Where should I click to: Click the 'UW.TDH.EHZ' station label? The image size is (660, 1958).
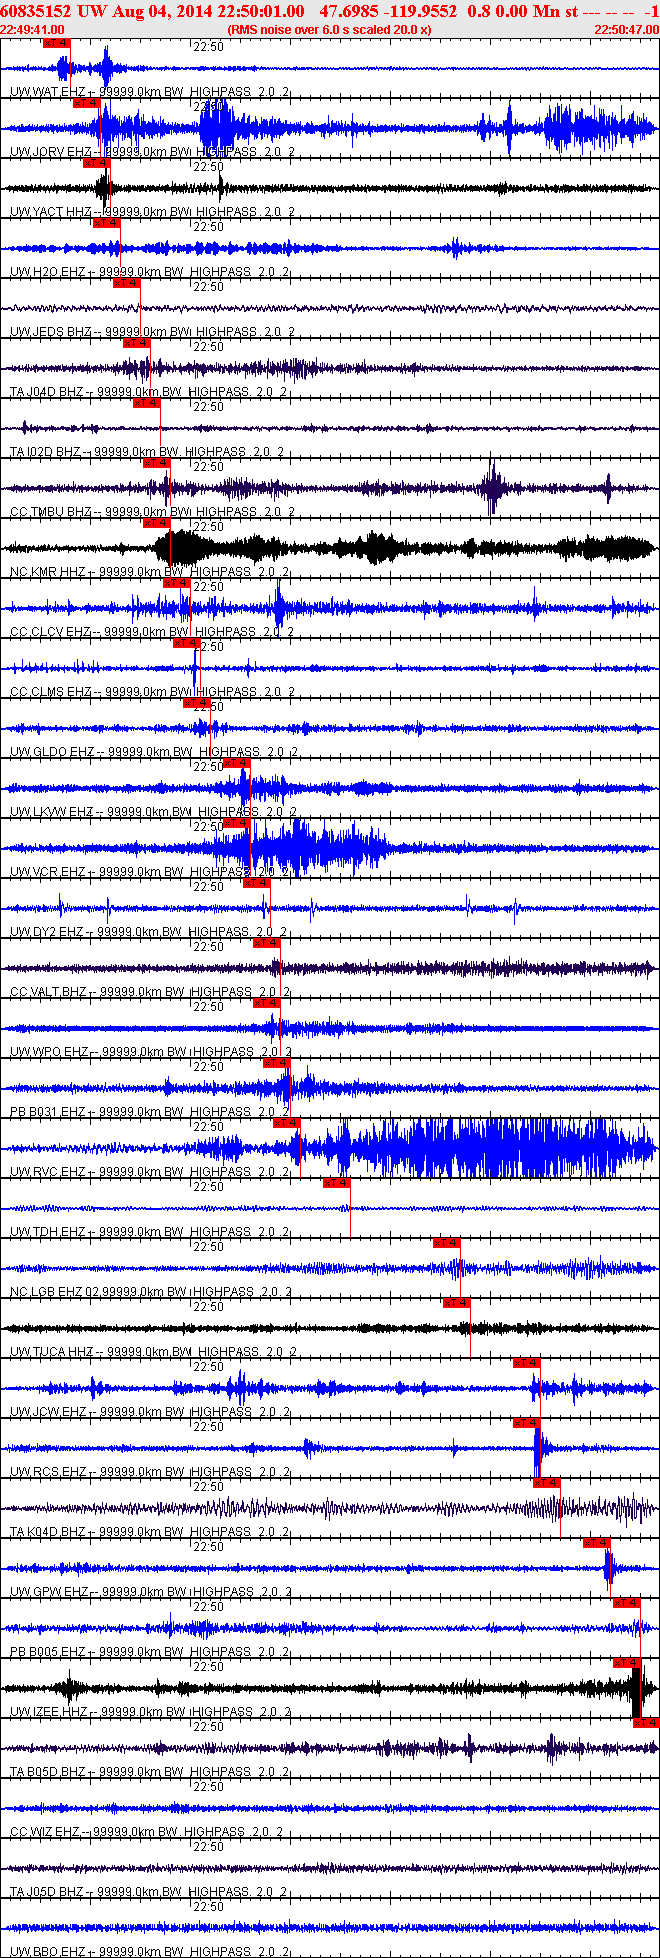(47, 1232)
